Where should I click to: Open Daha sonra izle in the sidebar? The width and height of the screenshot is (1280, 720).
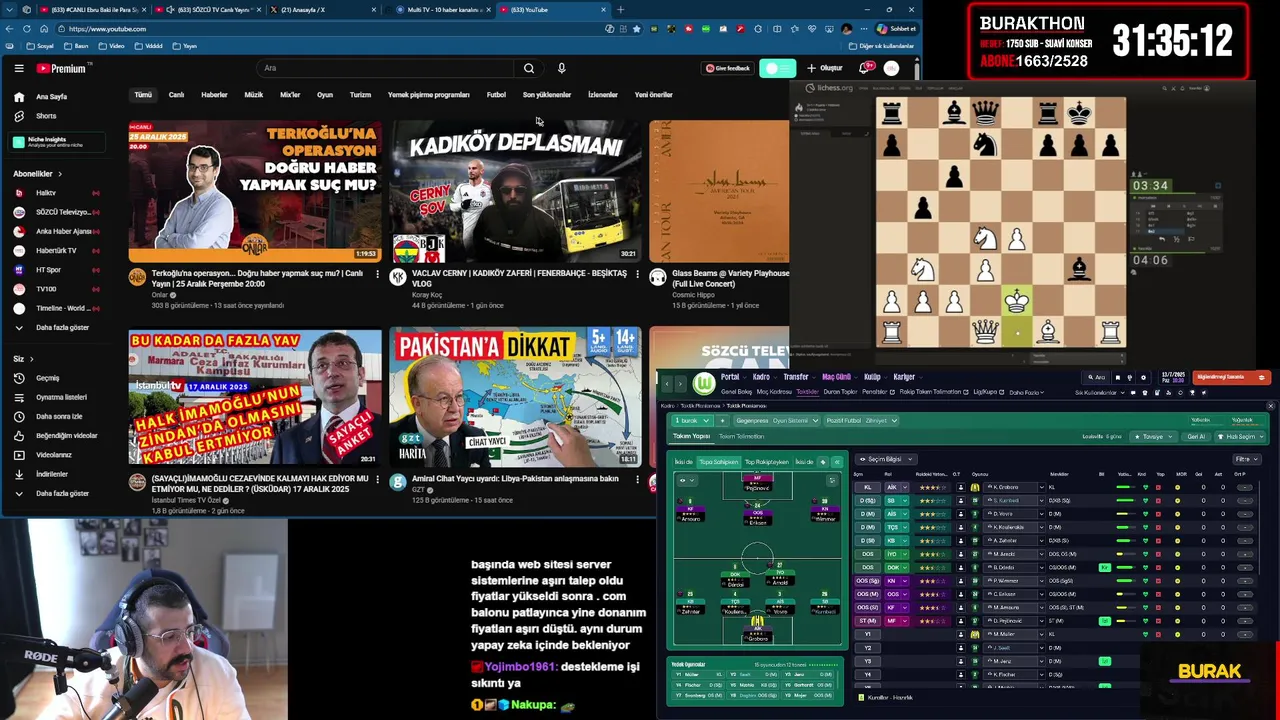59,416
